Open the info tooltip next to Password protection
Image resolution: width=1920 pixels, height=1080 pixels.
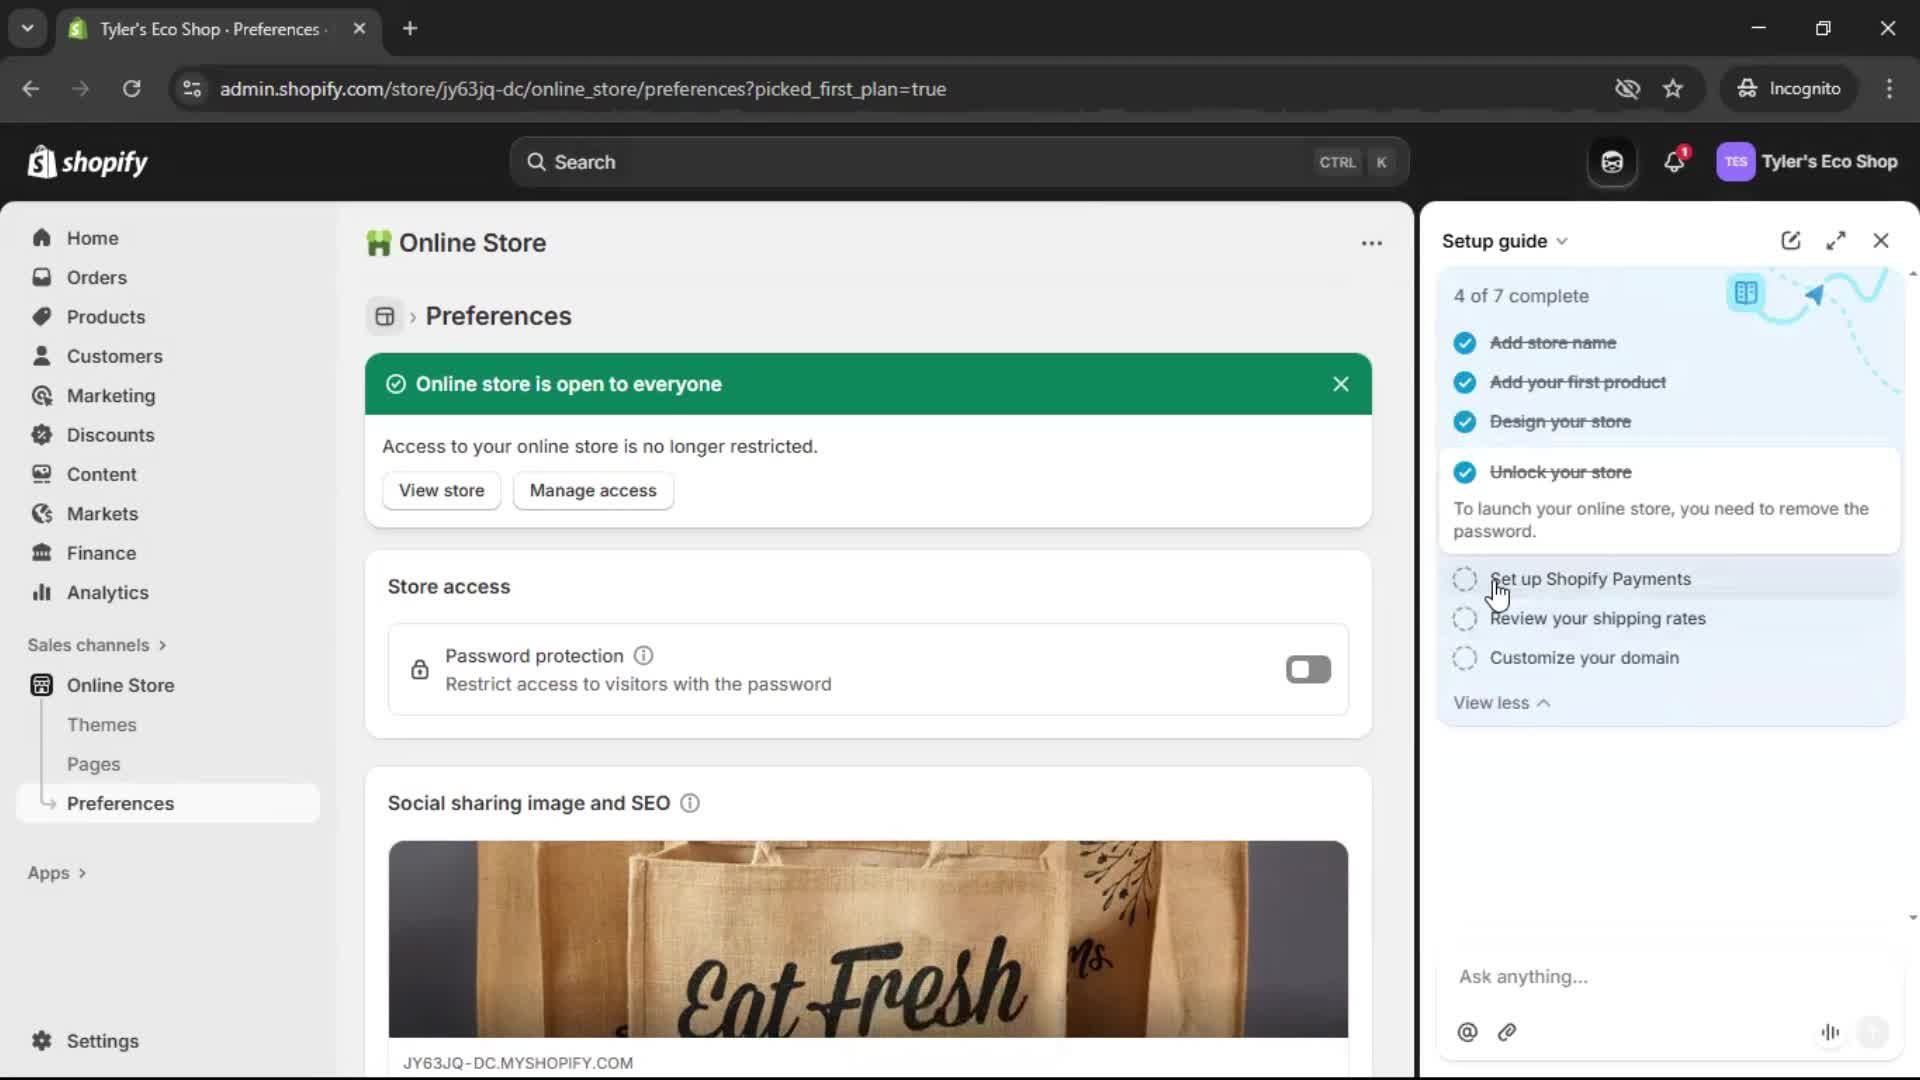pos(643,656)
